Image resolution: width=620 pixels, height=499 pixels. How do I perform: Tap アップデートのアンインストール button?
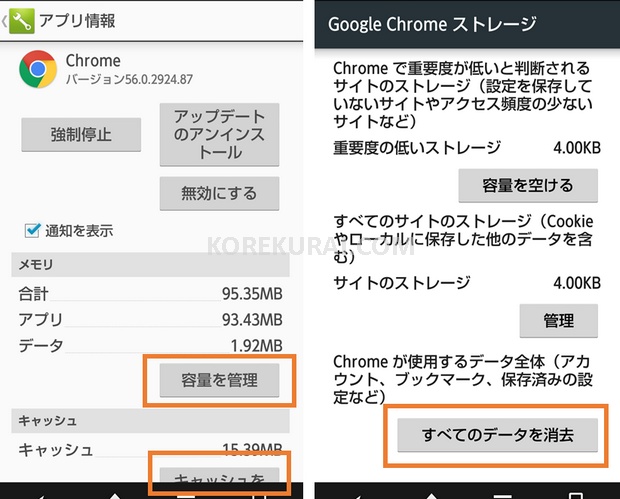tap(219, 134)
